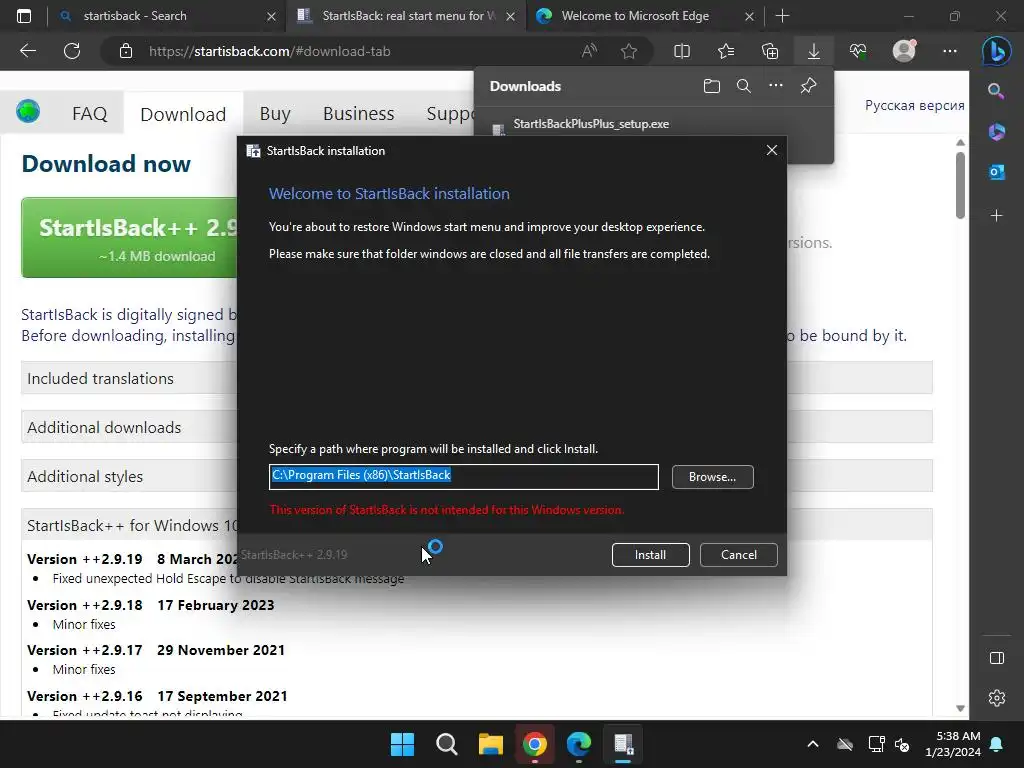Click the page vertical scrollbar thumb

tap(960, 184)
